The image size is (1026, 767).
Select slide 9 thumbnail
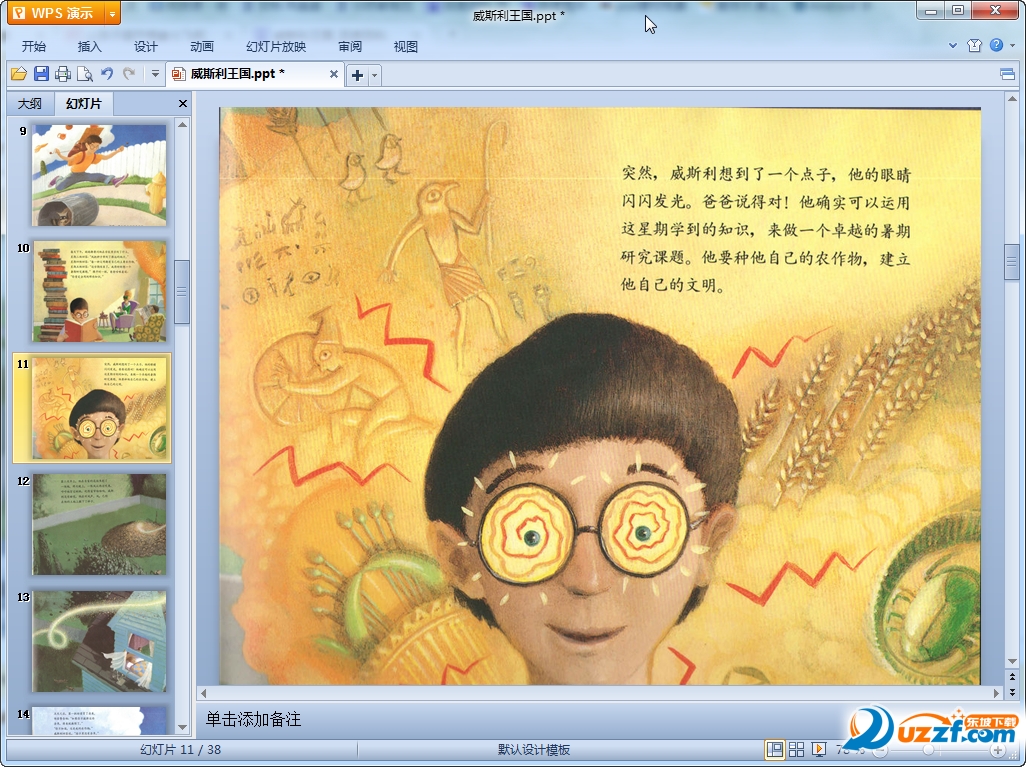pyautogui.click(x=99, y=175)
